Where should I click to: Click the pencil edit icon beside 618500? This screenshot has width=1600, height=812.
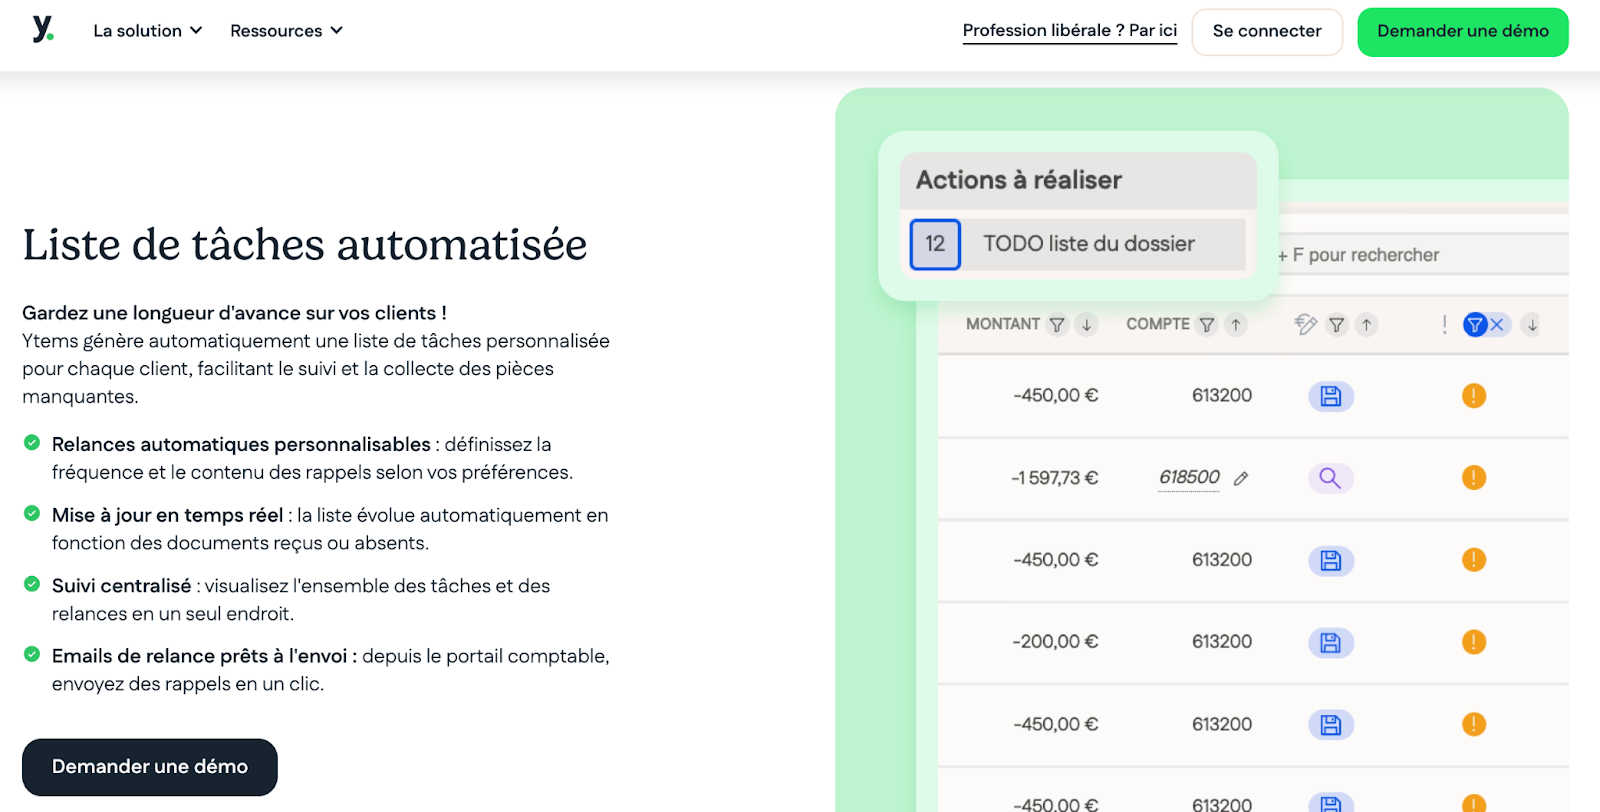(x=1241, y=479)
